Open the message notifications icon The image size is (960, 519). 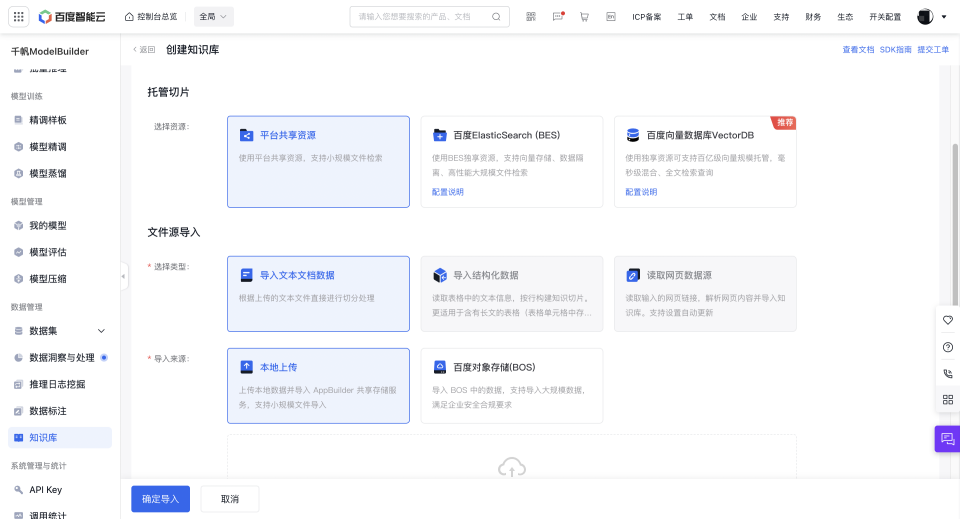click(x=558, y=17)
